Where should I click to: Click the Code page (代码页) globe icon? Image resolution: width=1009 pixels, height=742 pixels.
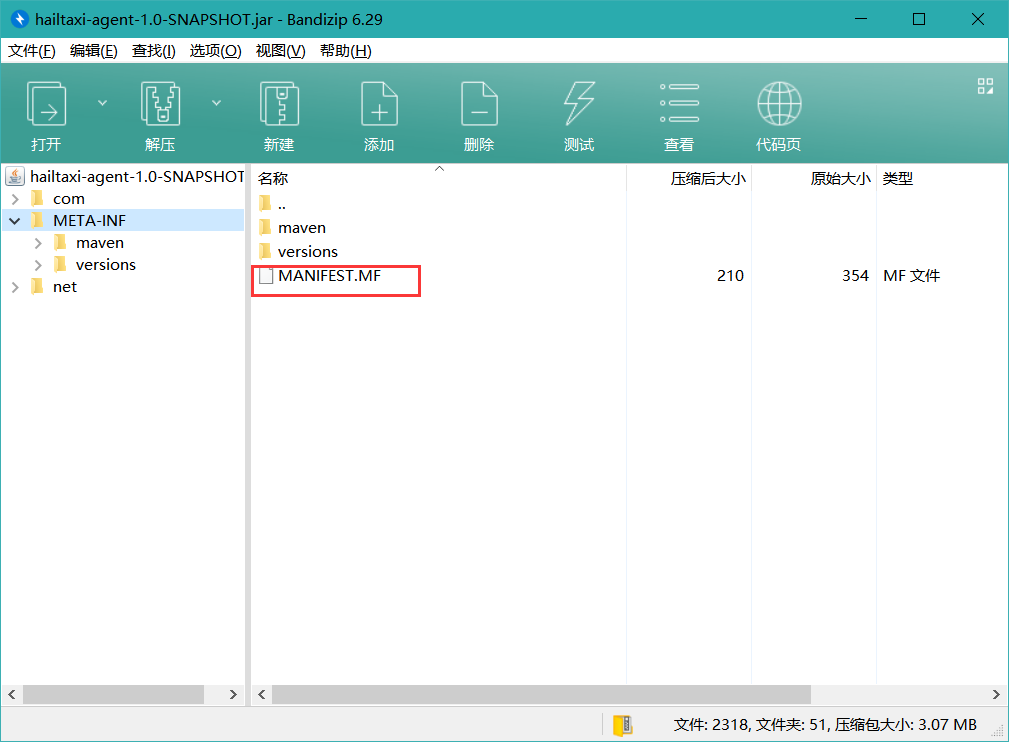pyautogui.click(x=779, y=104)
